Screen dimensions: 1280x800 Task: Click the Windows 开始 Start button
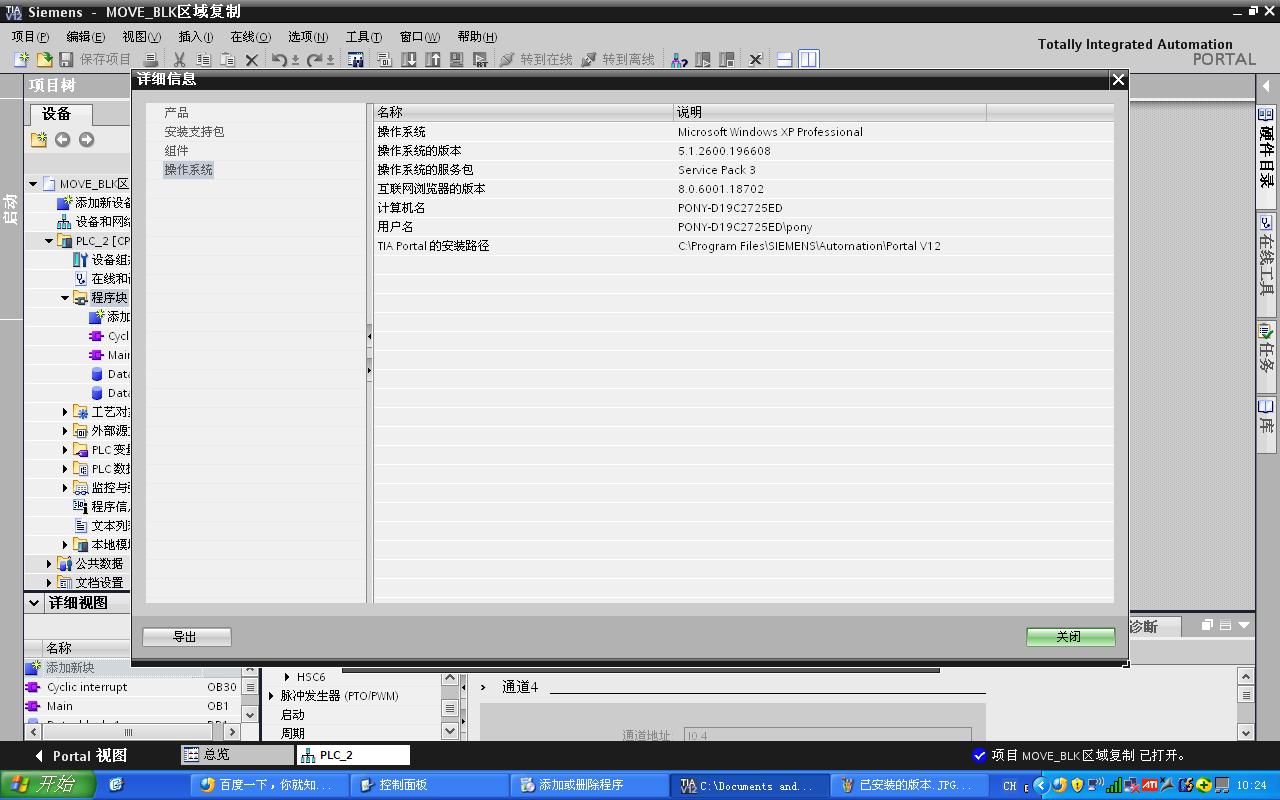click(47, 785)
